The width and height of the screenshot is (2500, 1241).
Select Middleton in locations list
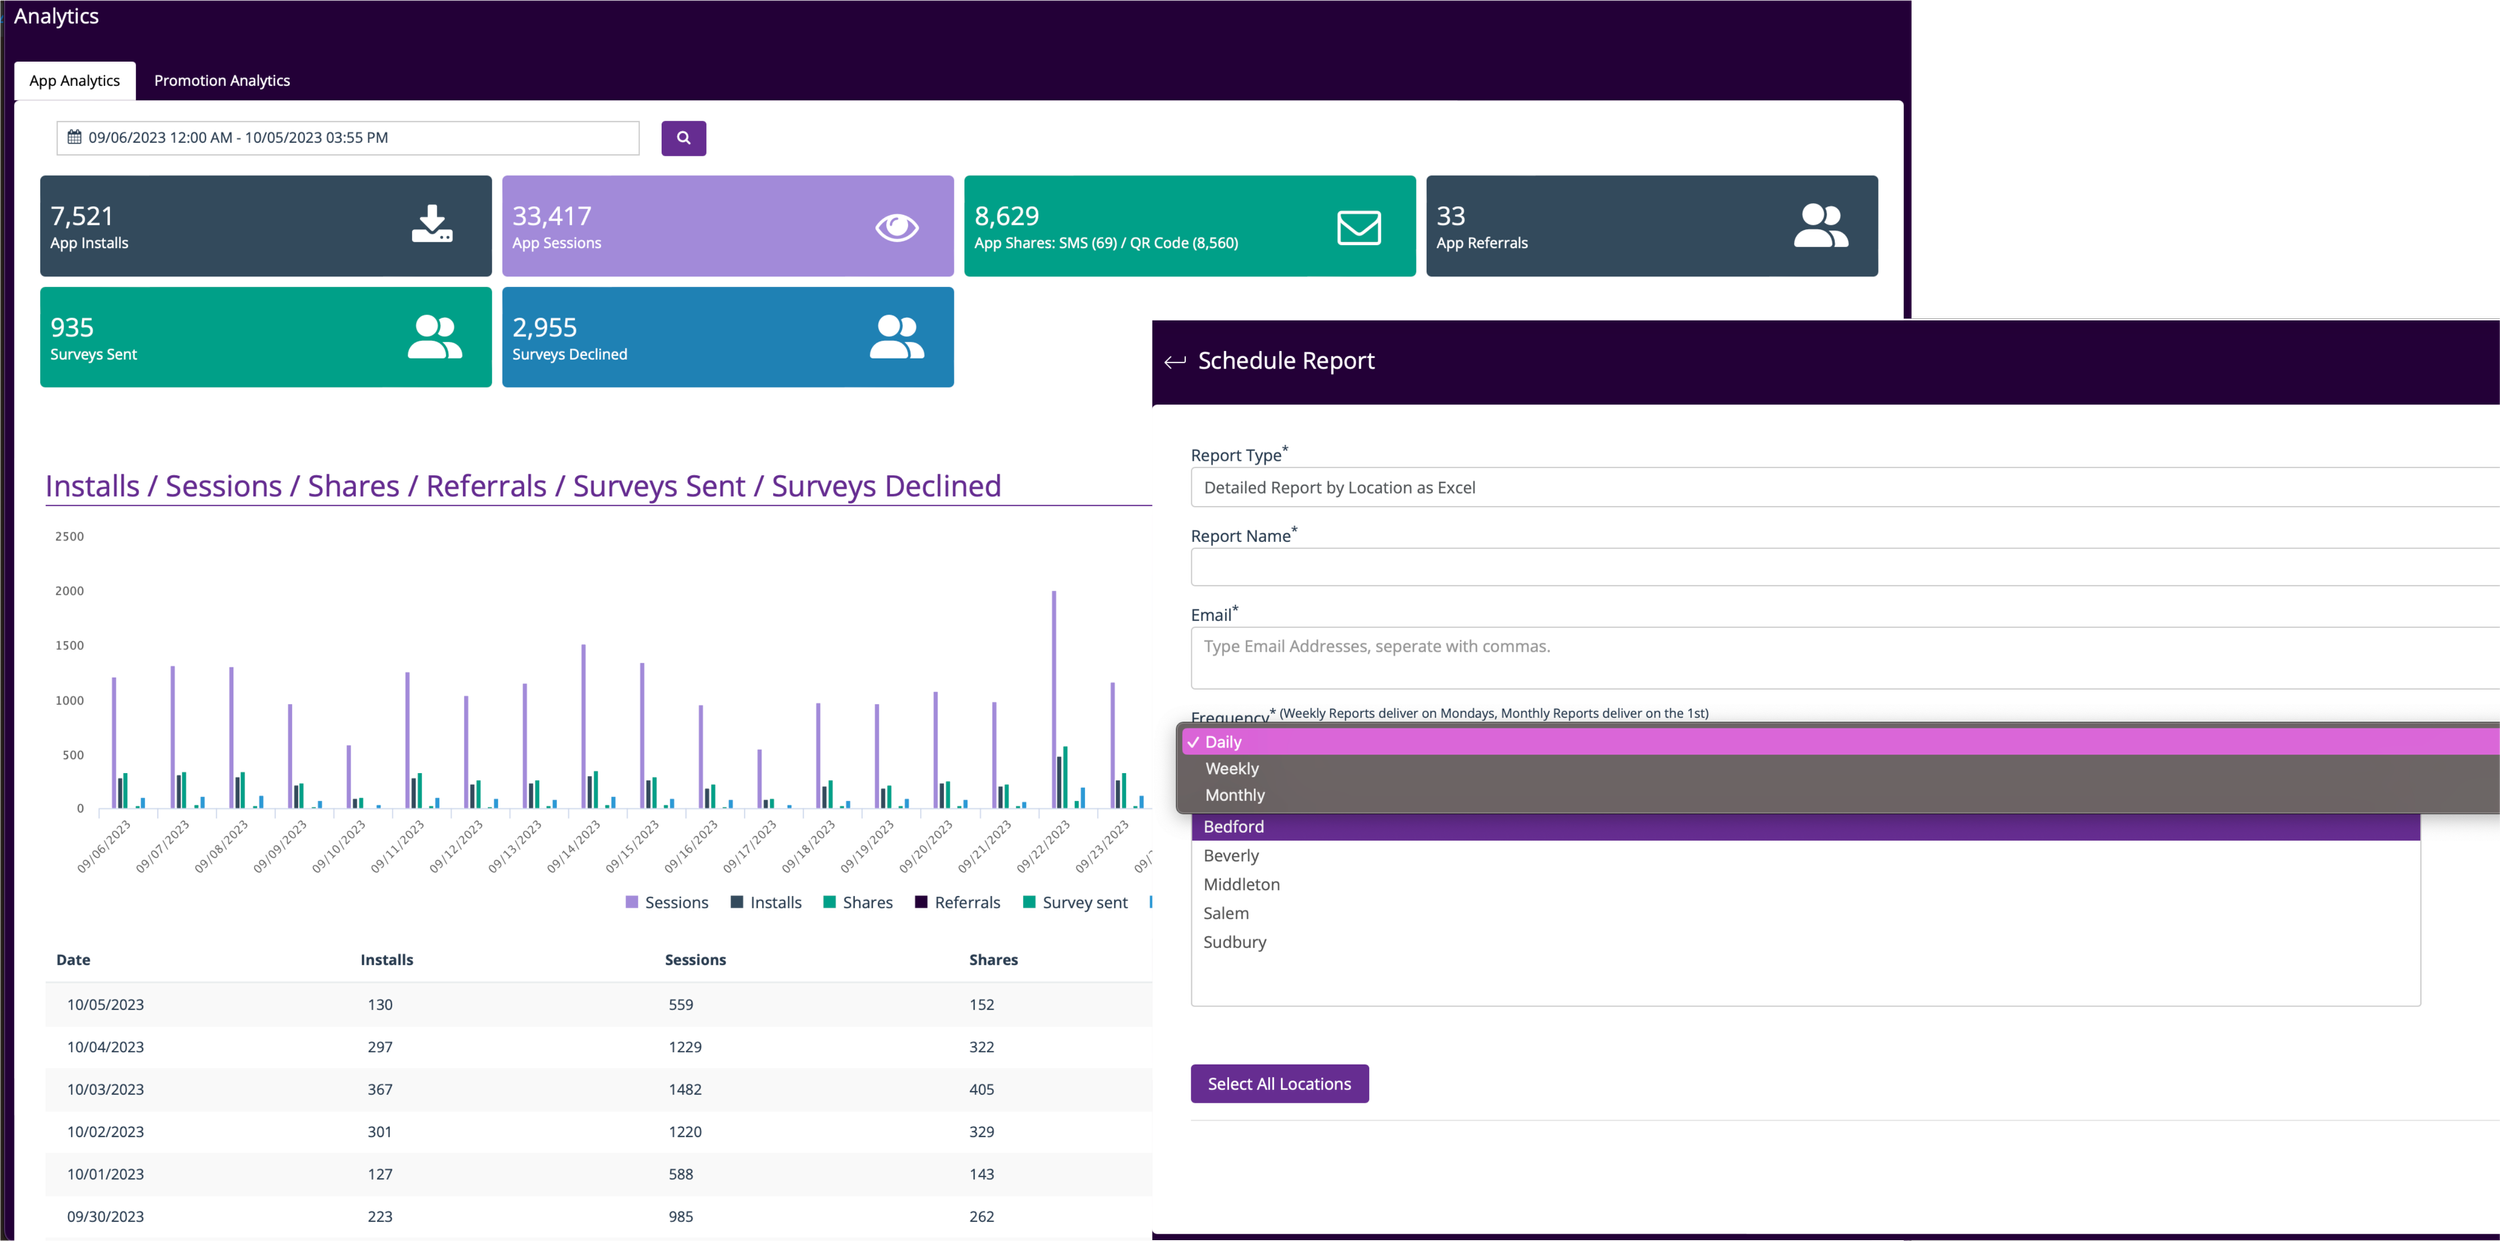[1241, 884]
